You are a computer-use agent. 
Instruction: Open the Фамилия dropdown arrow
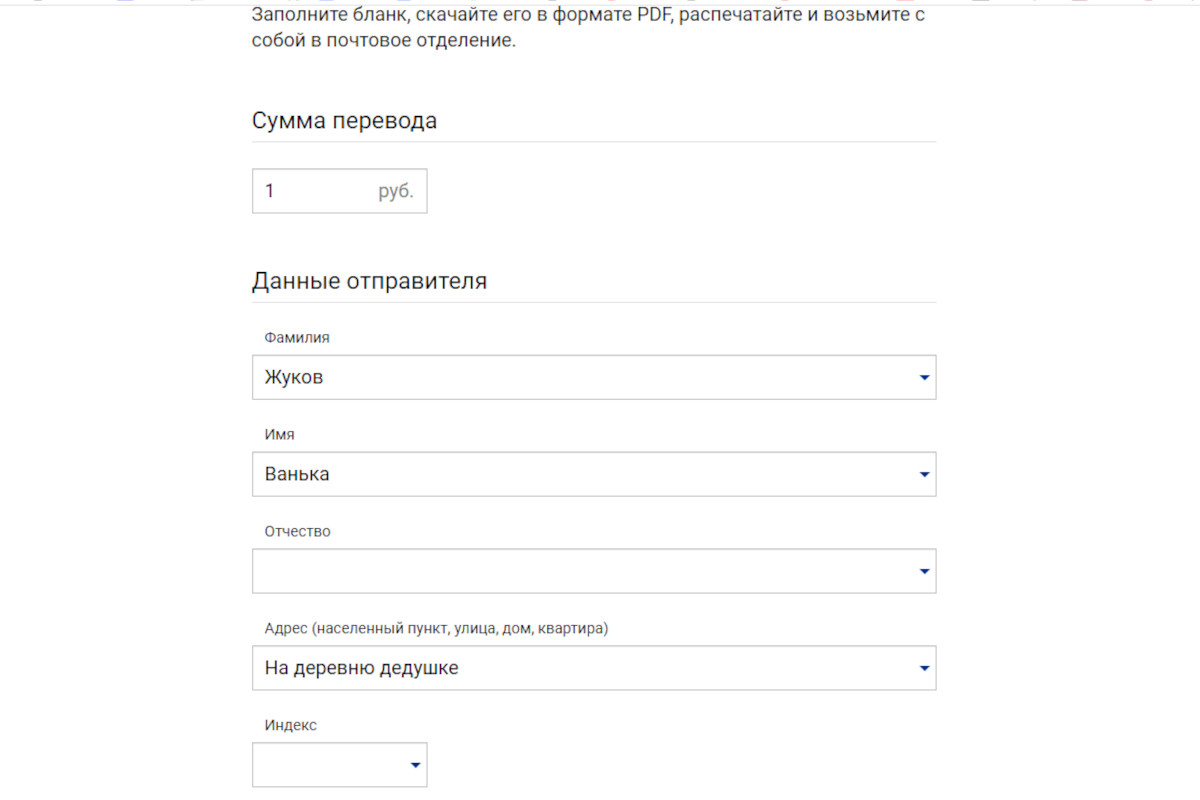924,378
